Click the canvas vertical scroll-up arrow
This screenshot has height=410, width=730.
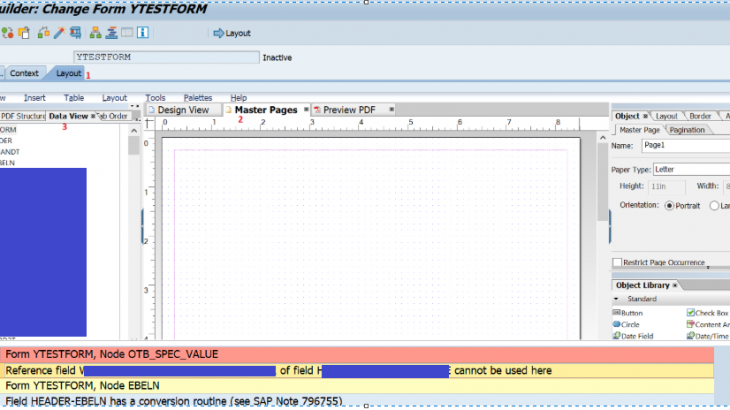pos(603,138)
